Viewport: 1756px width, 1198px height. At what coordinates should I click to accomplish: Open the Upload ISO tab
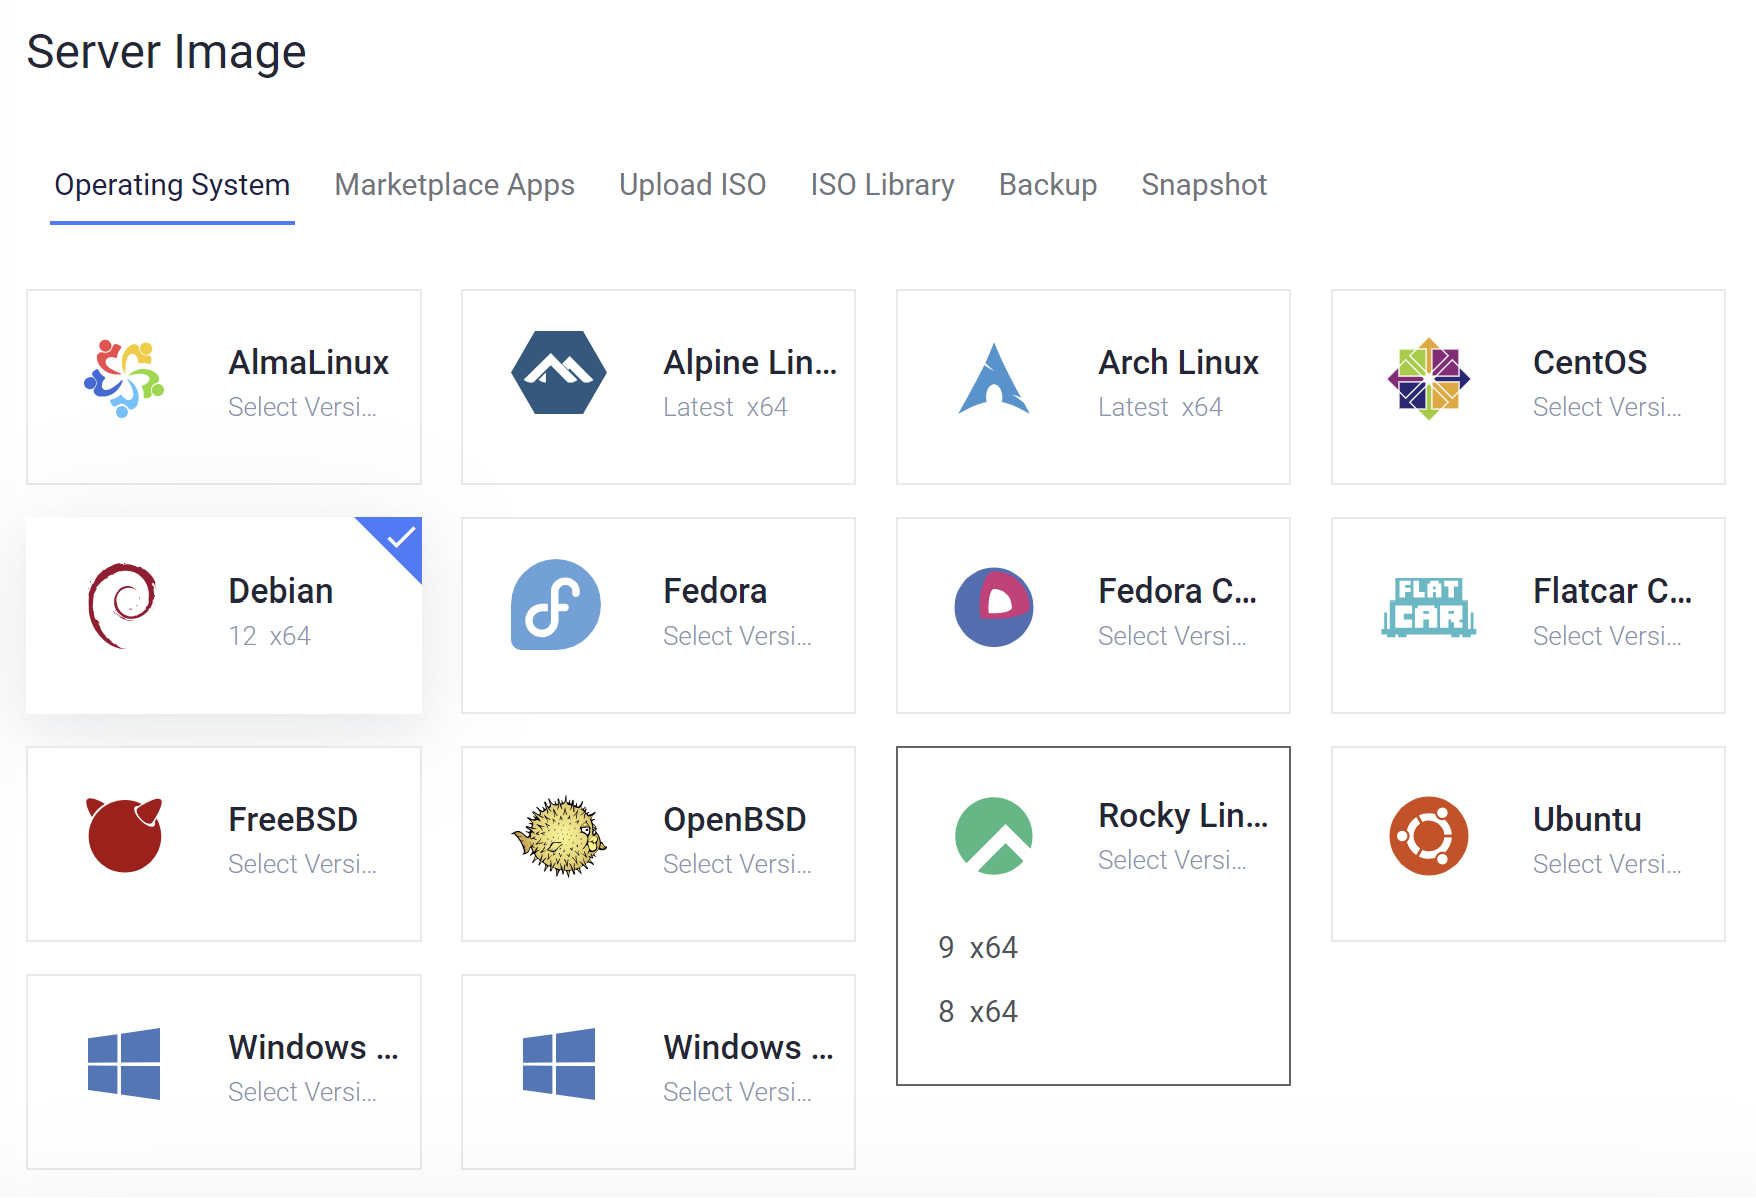coord(692,185)
